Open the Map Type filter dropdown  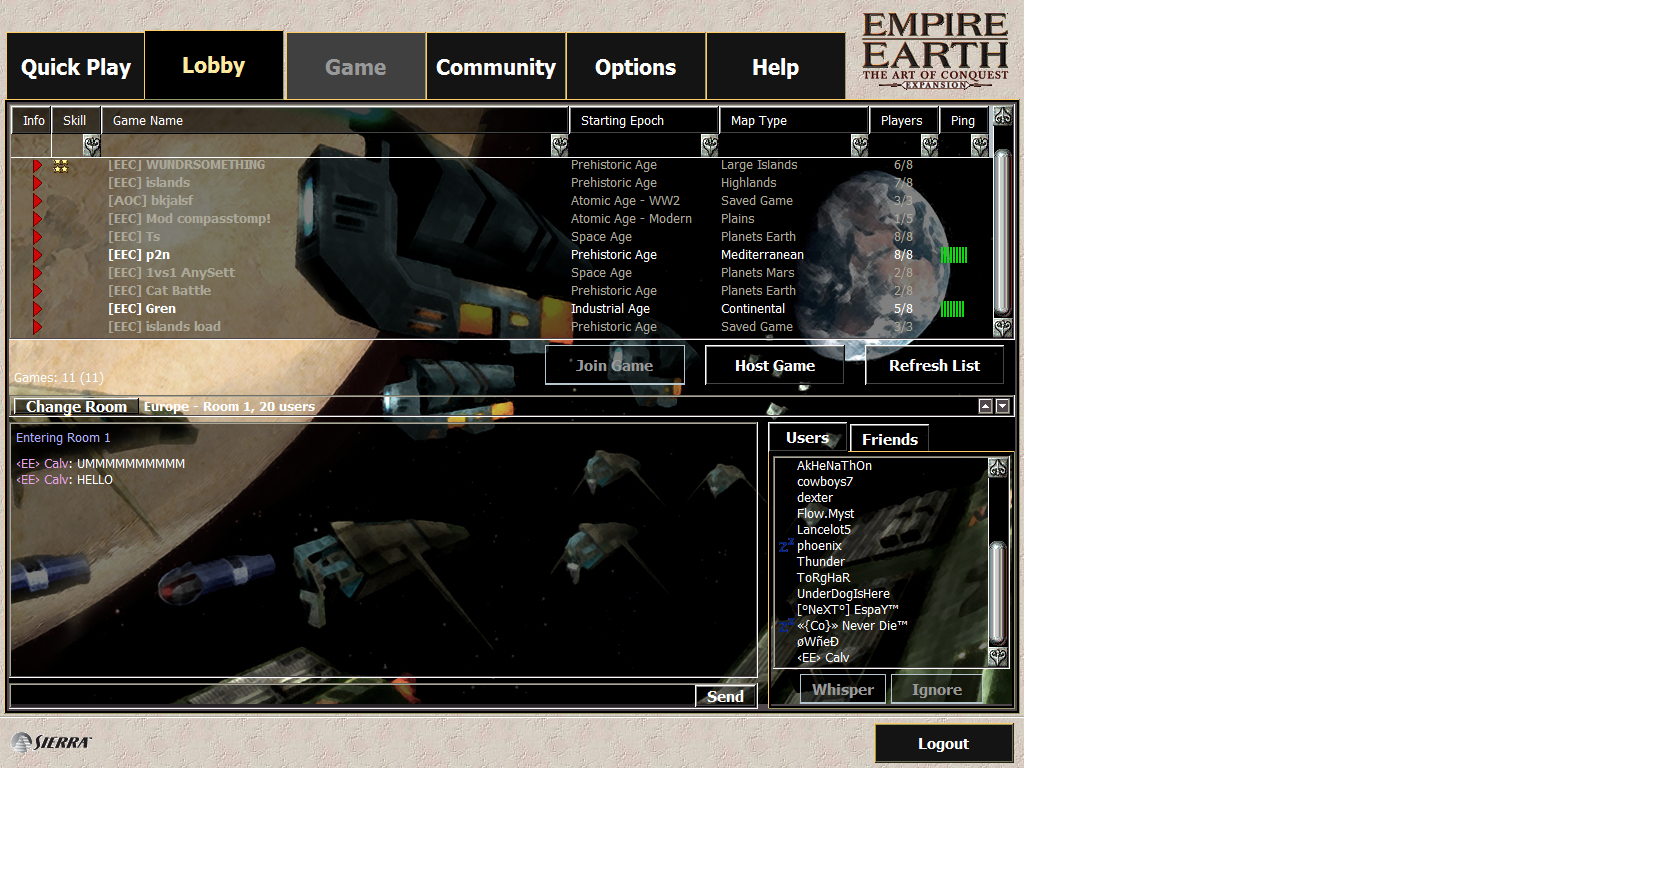point(859,145)
